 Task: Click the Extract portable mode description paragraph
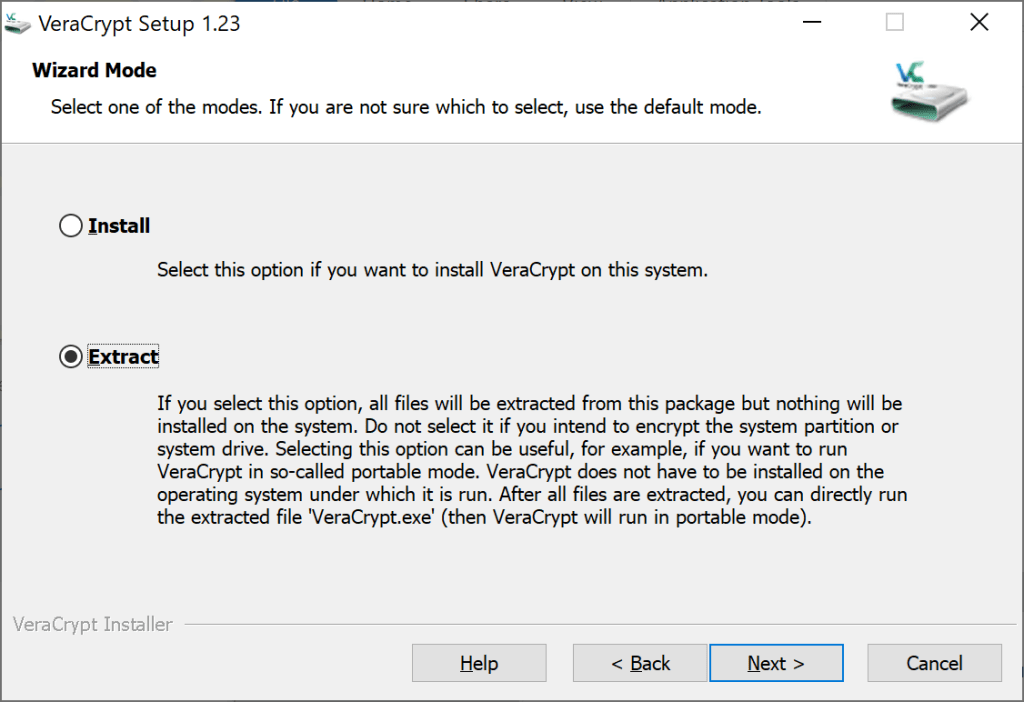click(x=530, y=460)
